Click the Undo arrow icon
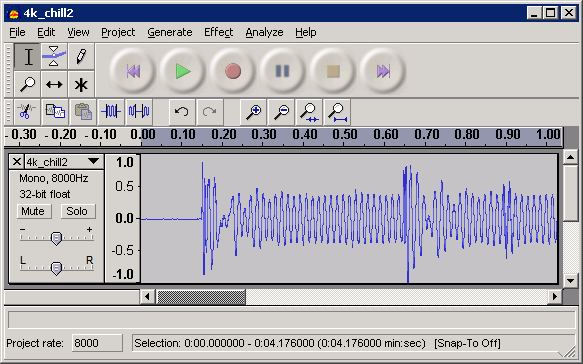Image resolution: width=583 pixels, height=364 pixels. (x=182, y=112)
